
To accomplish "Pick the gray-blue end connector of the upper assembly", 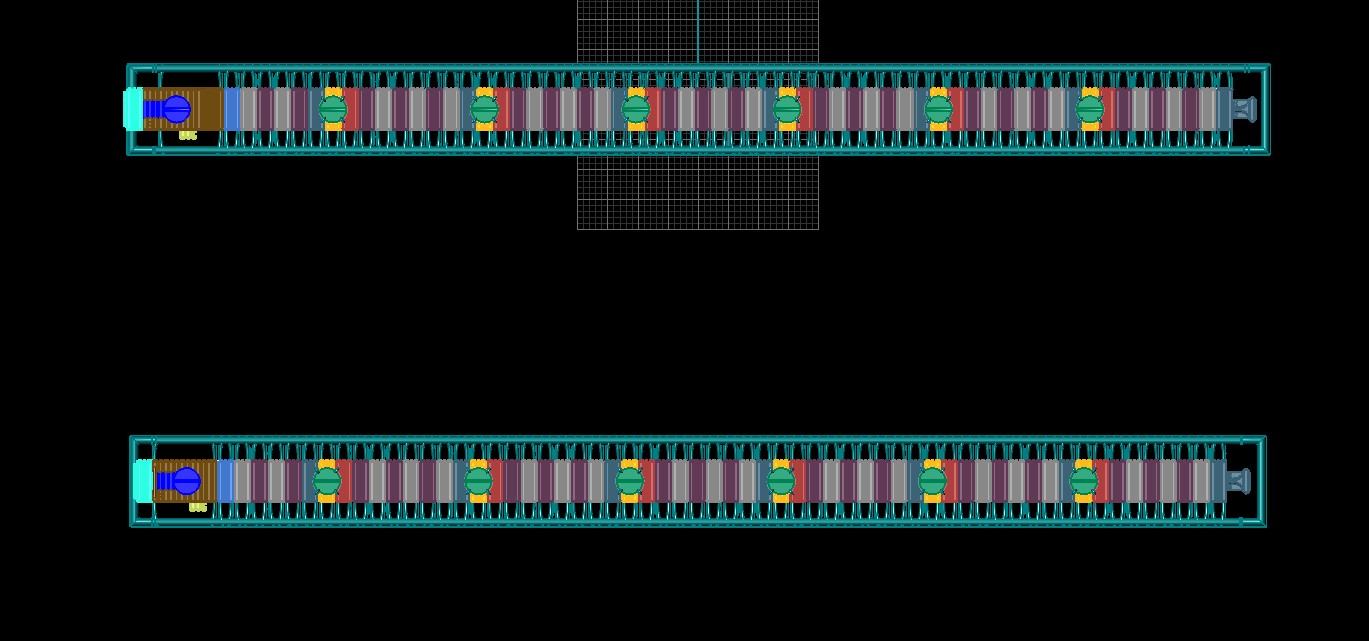I will (x=1244, y=109).
